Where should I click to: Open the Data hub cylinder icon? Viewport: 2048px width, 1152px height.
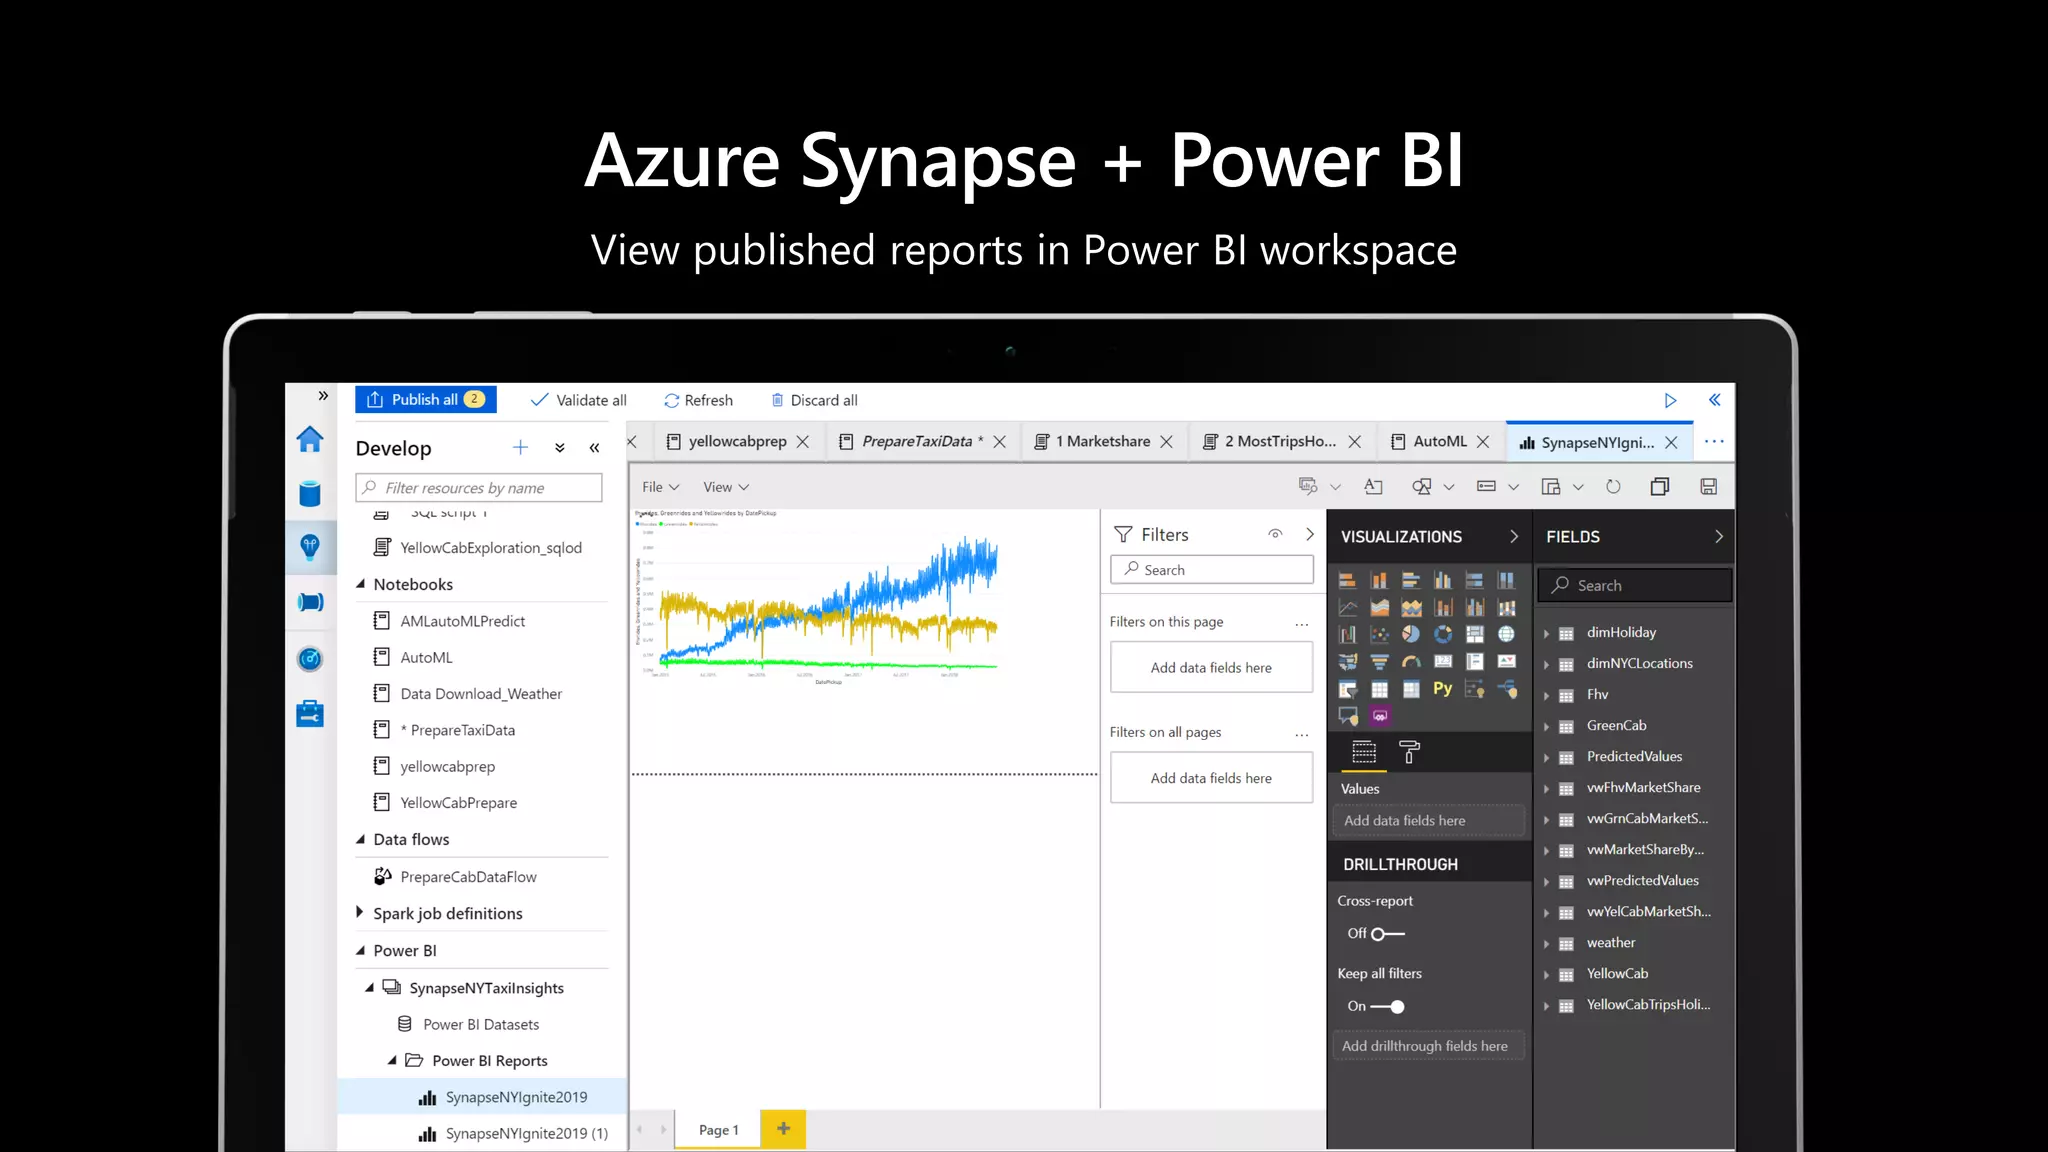click(310, 493)
